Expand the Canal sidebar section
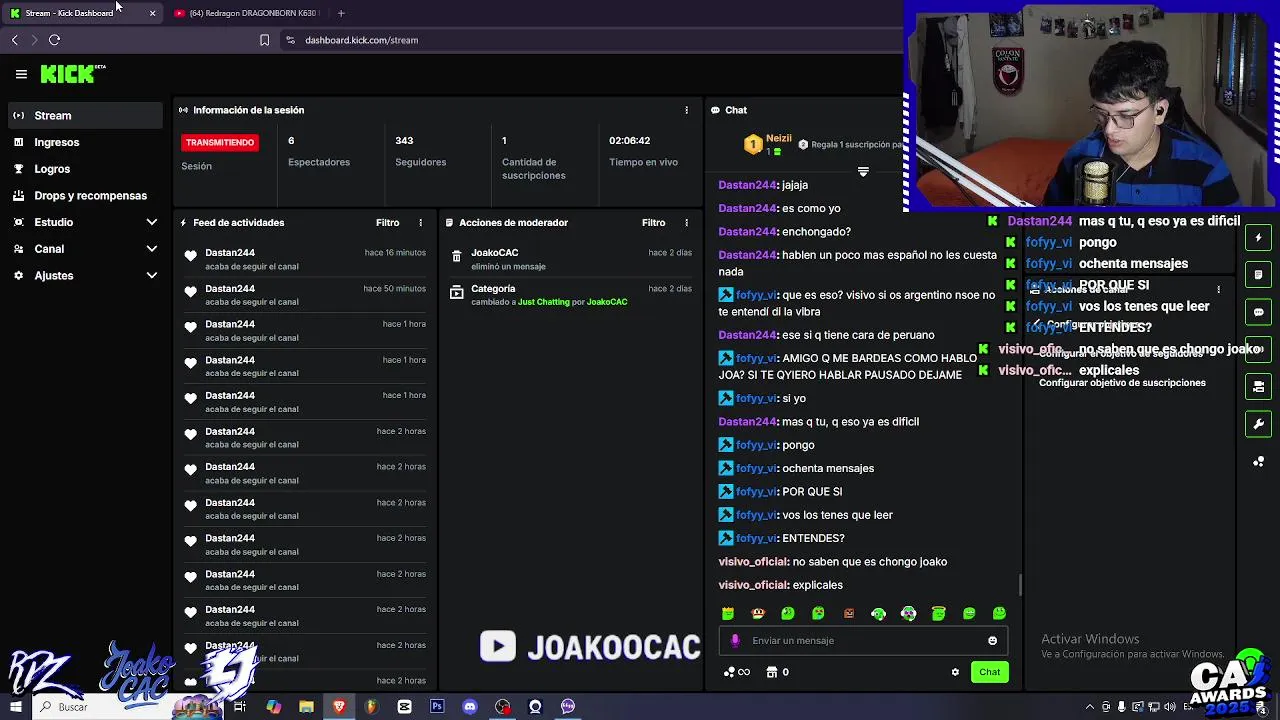The height and width of the screenshot is (720, 1280). tap(84, 249)
